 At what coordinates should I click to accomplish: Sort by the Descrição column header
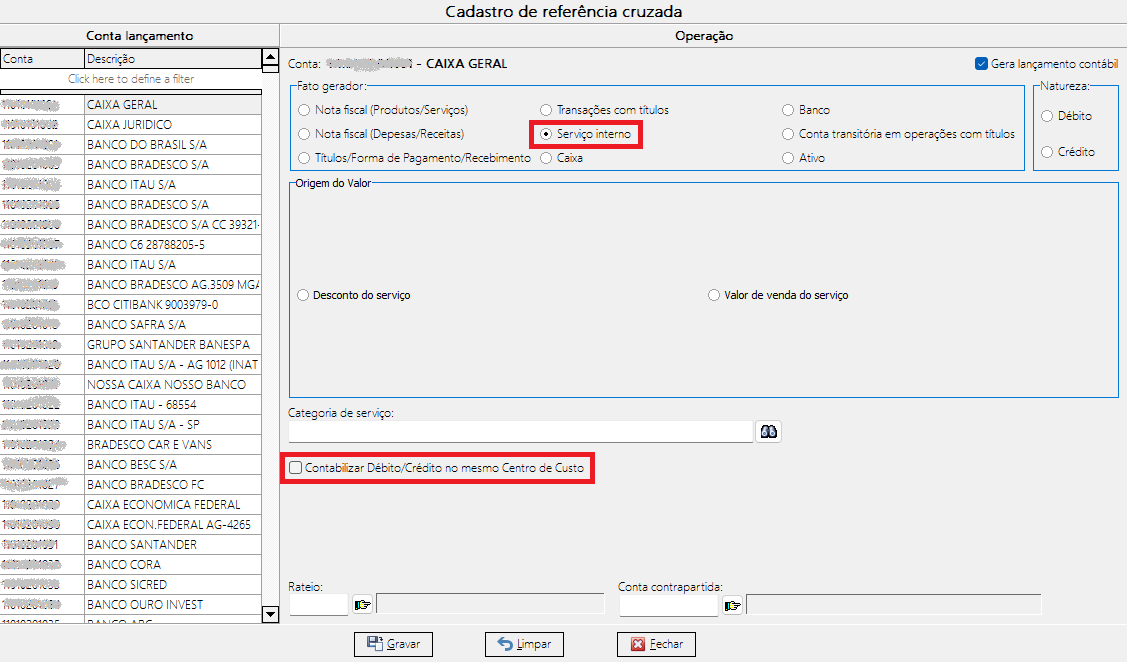(x=172, y=59)
